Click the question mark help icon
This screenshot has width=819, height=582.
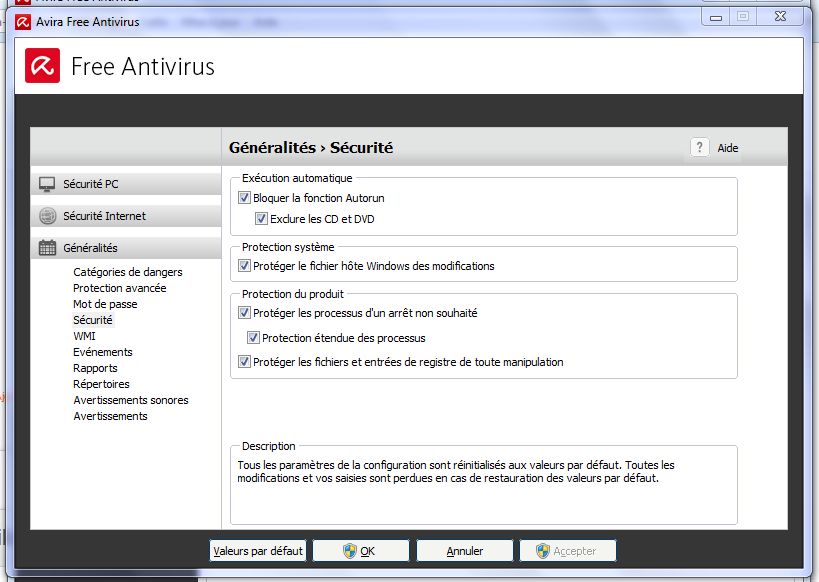700,147
